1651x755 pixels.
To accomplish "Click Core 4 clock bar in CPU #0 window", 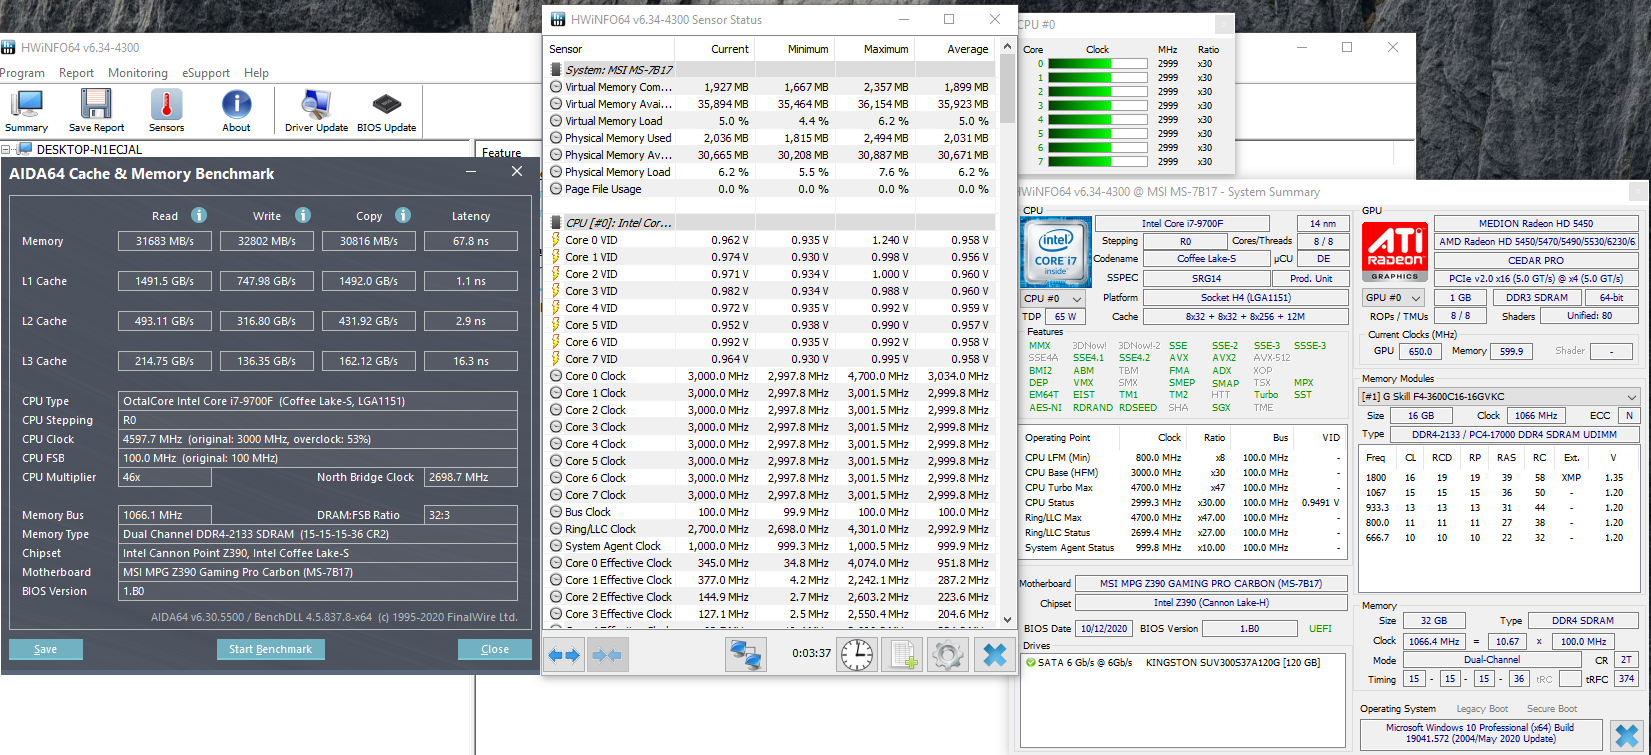I will [x=1097, y=119].
